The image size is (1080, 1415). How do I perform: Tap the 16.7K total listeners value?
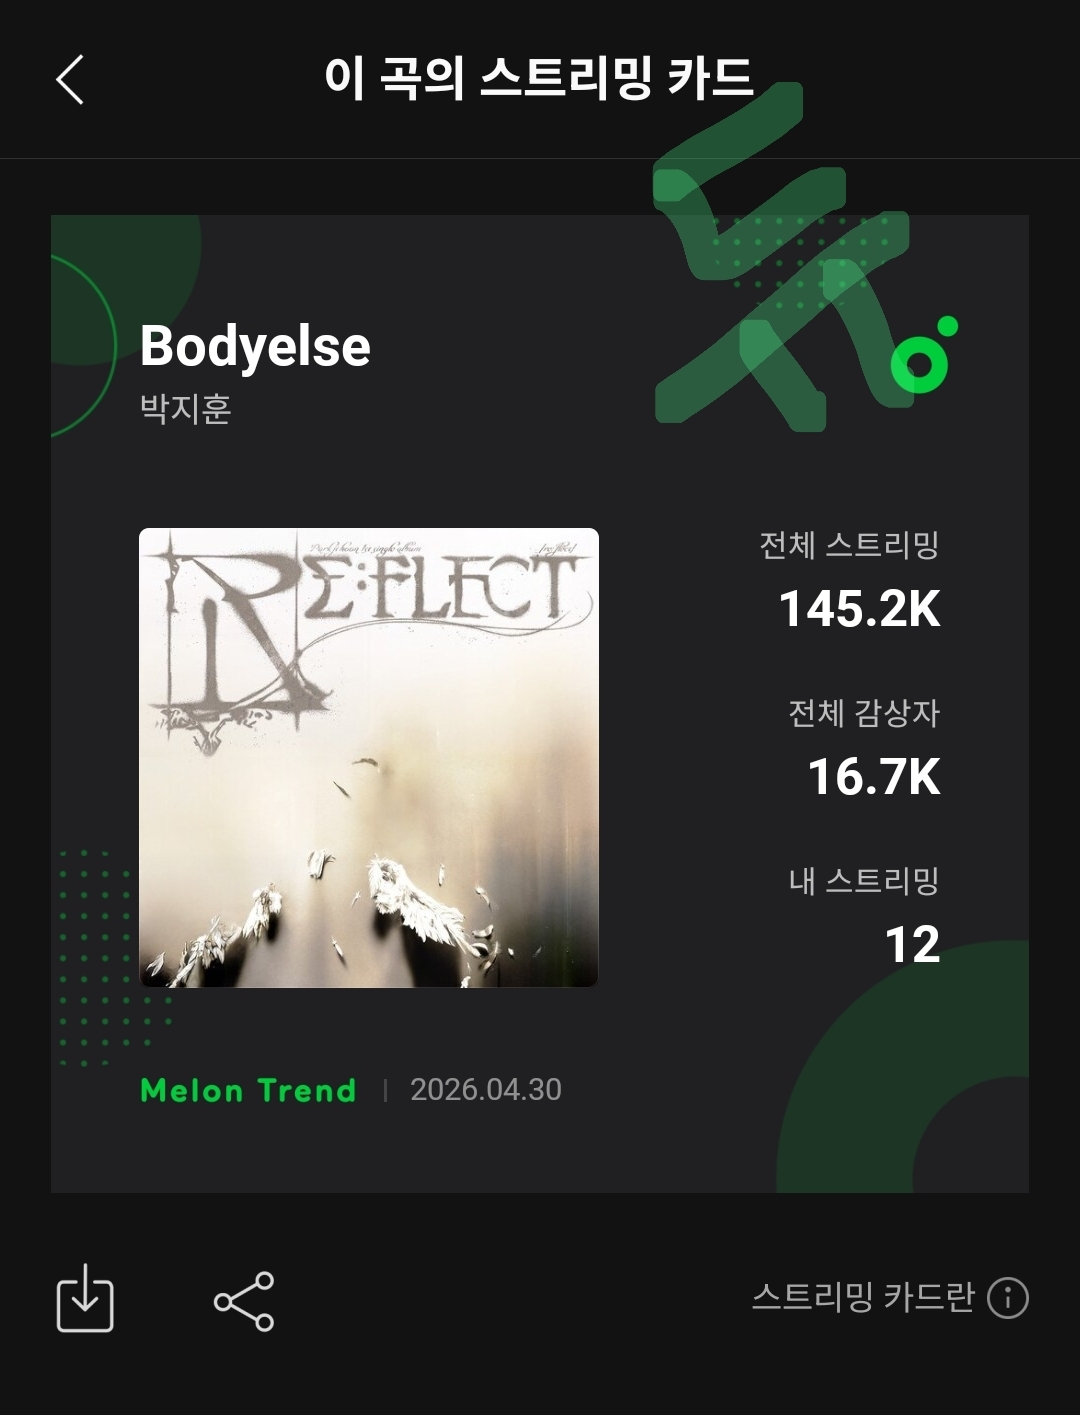click(874, 777)
